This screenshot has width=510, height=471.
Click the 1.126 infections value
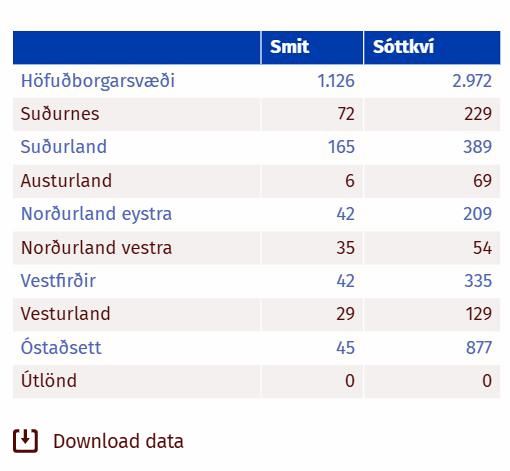click(336, 81)
